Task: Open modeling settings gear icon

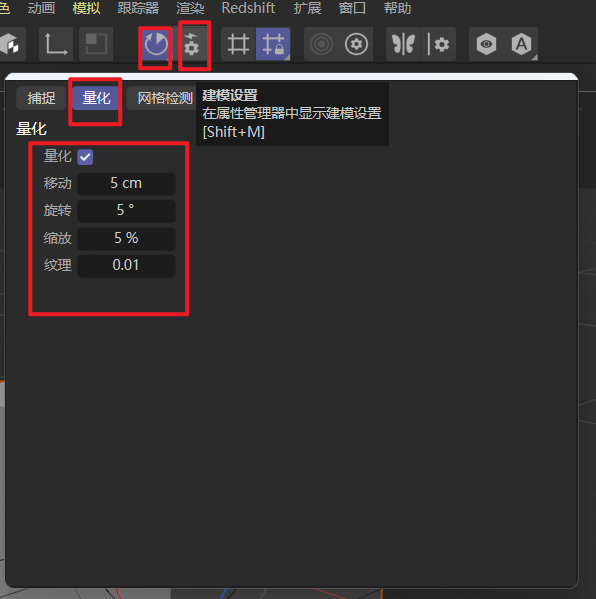Action: [191, 44]
